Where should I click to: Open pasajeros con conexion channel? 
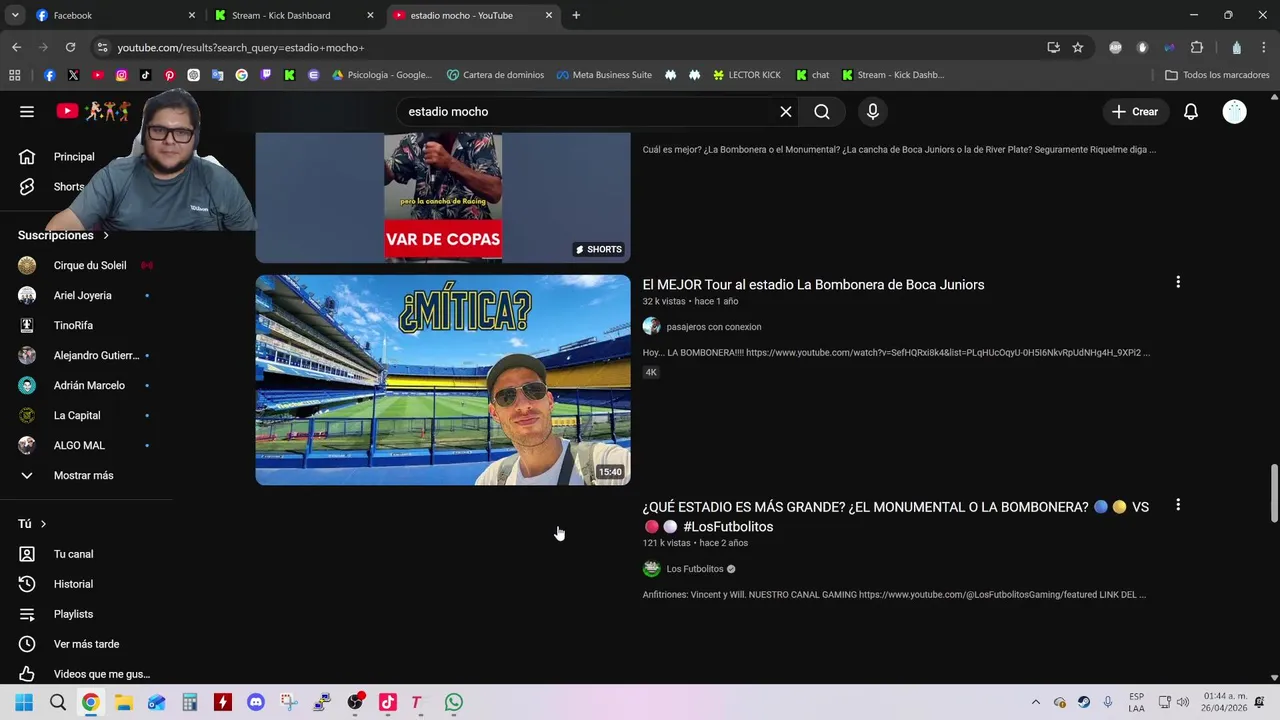714,327
